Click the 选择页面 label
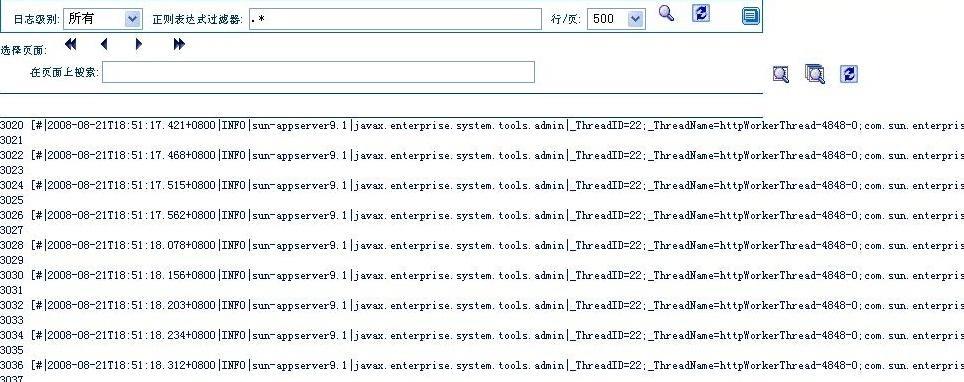The width and height of the screenshot is (964, 382). (x=23, y=50)
